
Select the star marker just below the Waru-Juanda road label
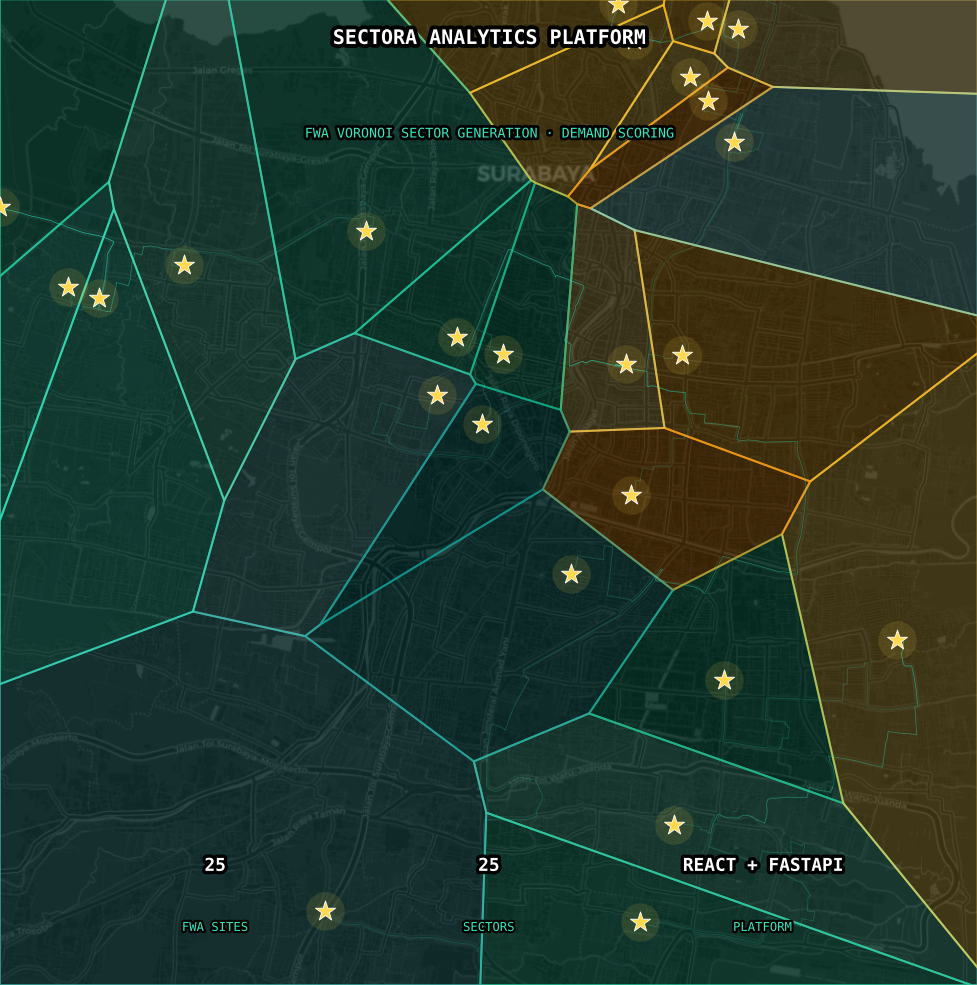tap(674, 824)
